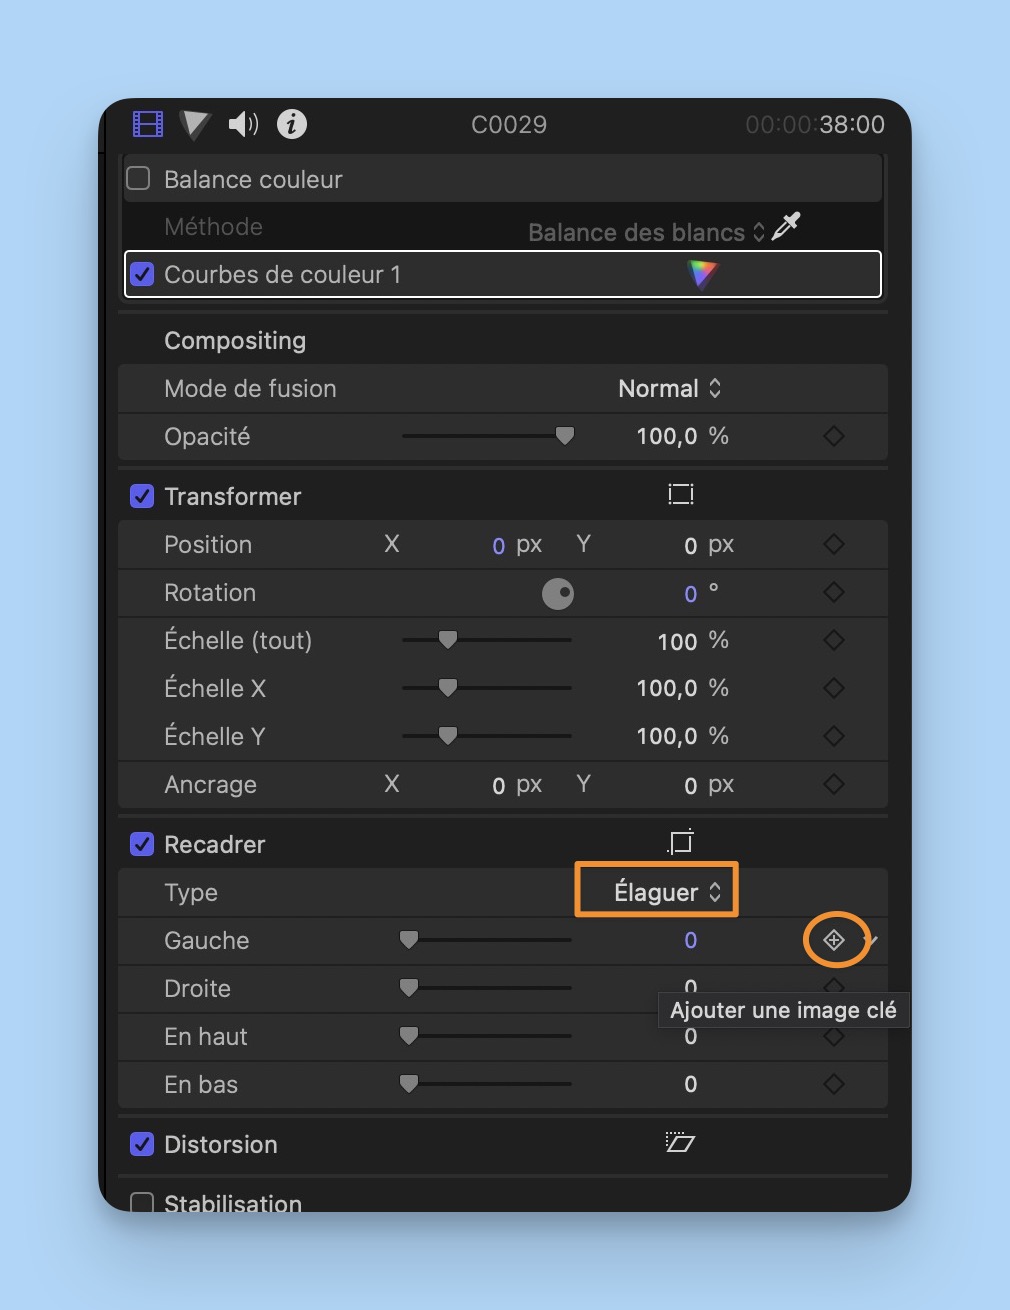The width and height of the screenshot is (1010, 1310).
Task: Click the Échelle Y value 100,0 %
Action: (x=682, y=736)
